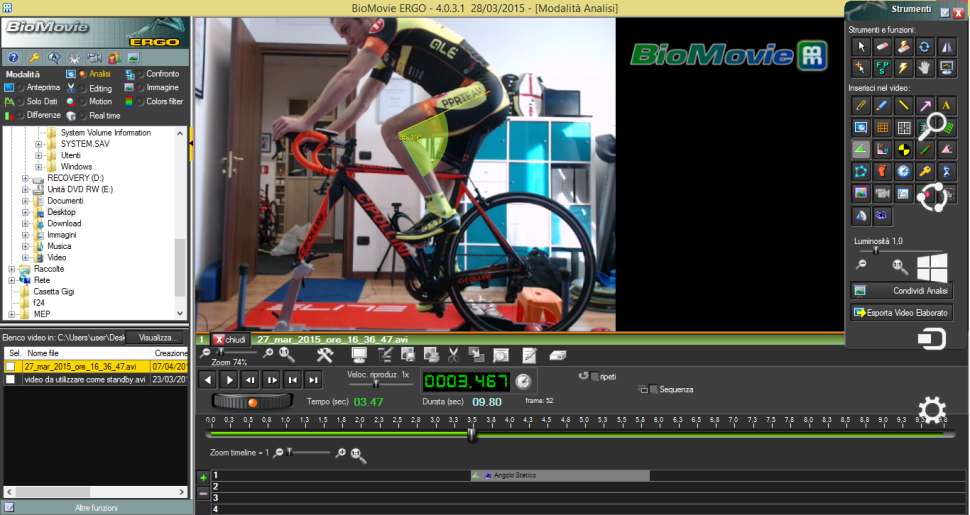Select the Real time mode radio button
The width and height of the screenshot is (970, 515).
click(82, 116)
